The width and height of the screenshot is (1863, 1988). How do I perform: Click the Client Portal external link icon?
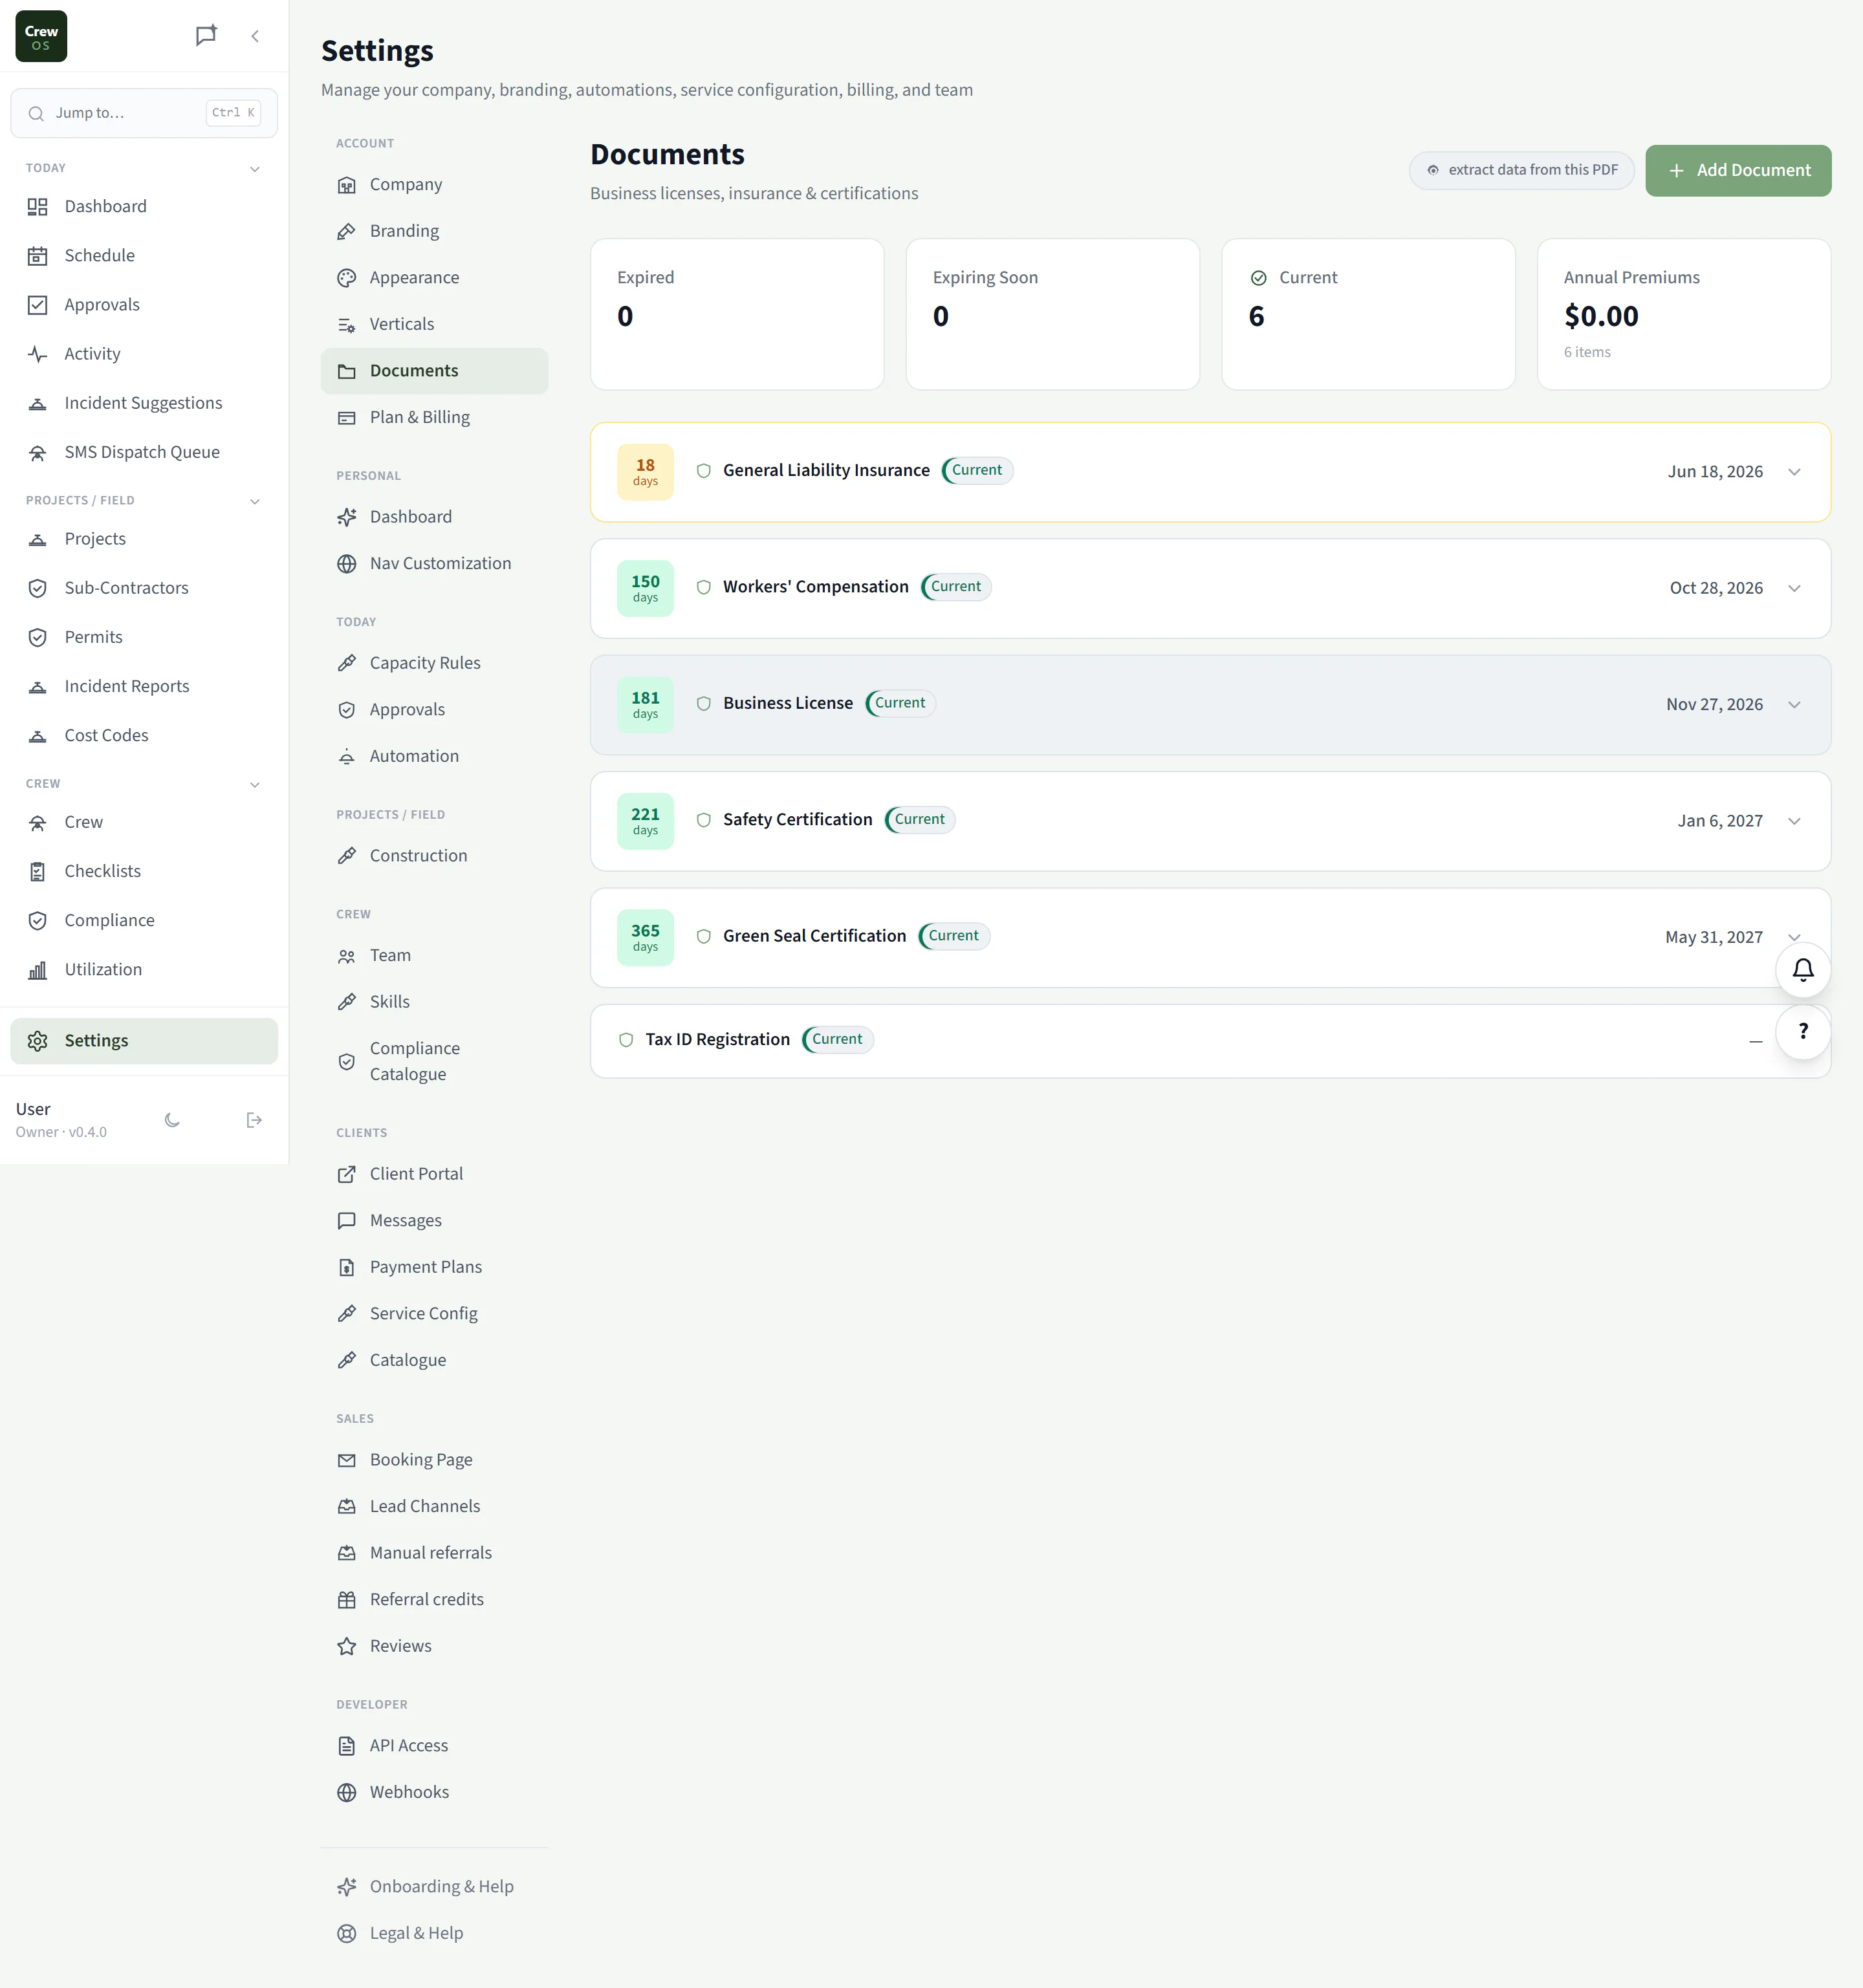tap(346, 1175)
